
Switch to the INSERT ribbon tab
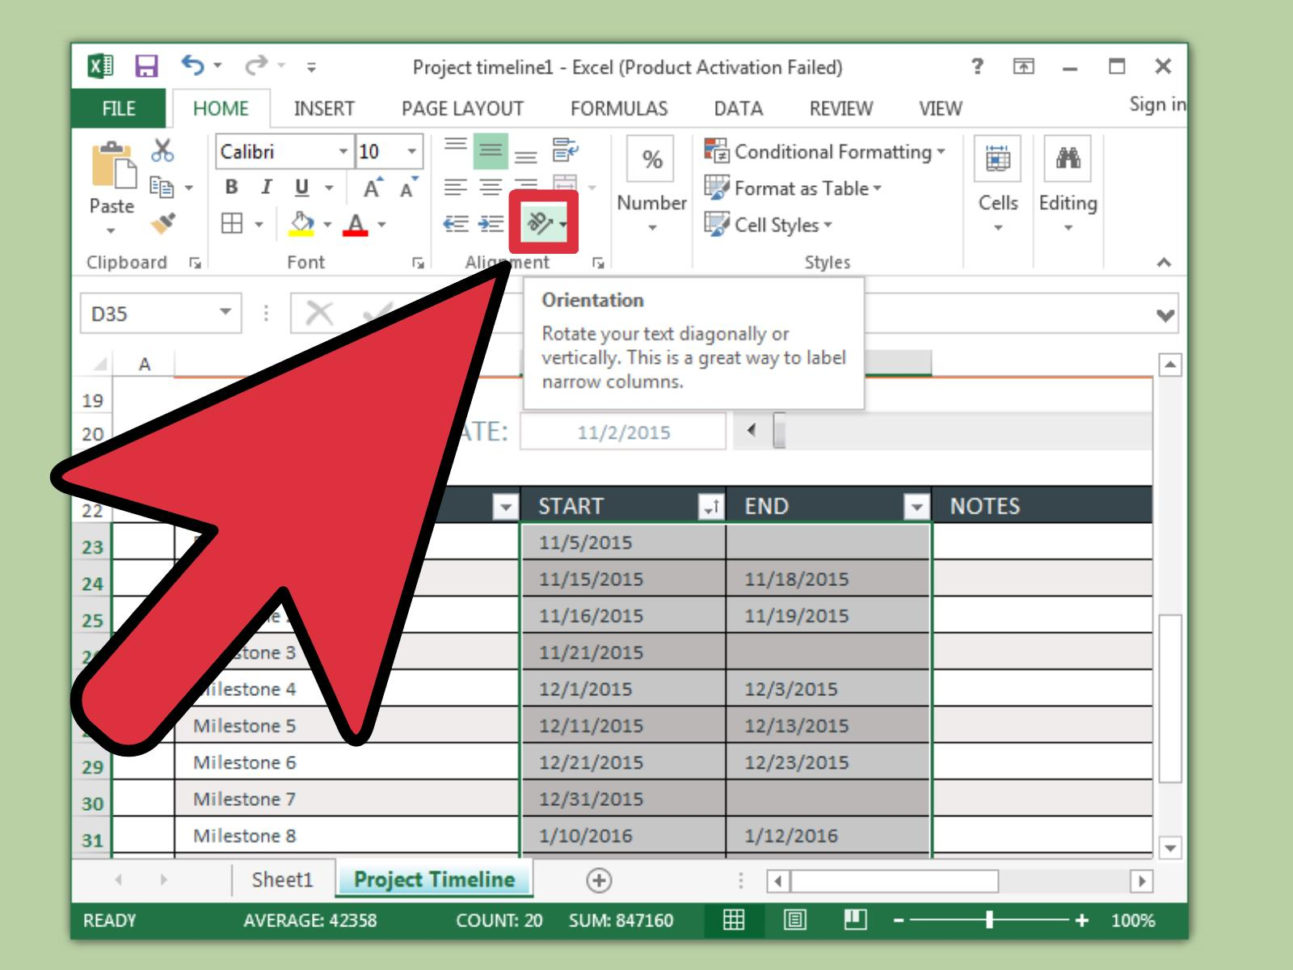[324, 108]
